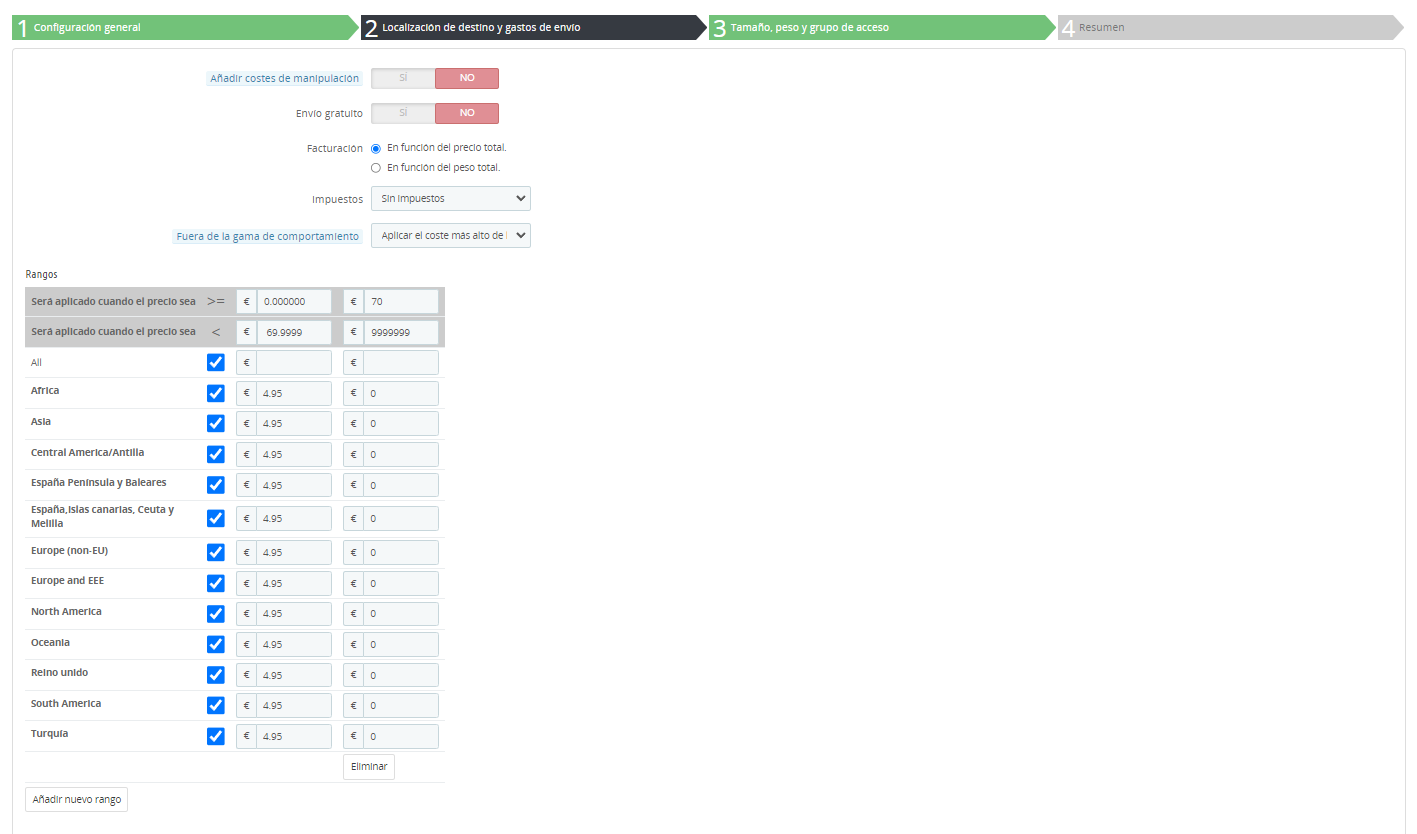
Task: Click the Añadir costes de manipulación label
Action: (285, 78)
